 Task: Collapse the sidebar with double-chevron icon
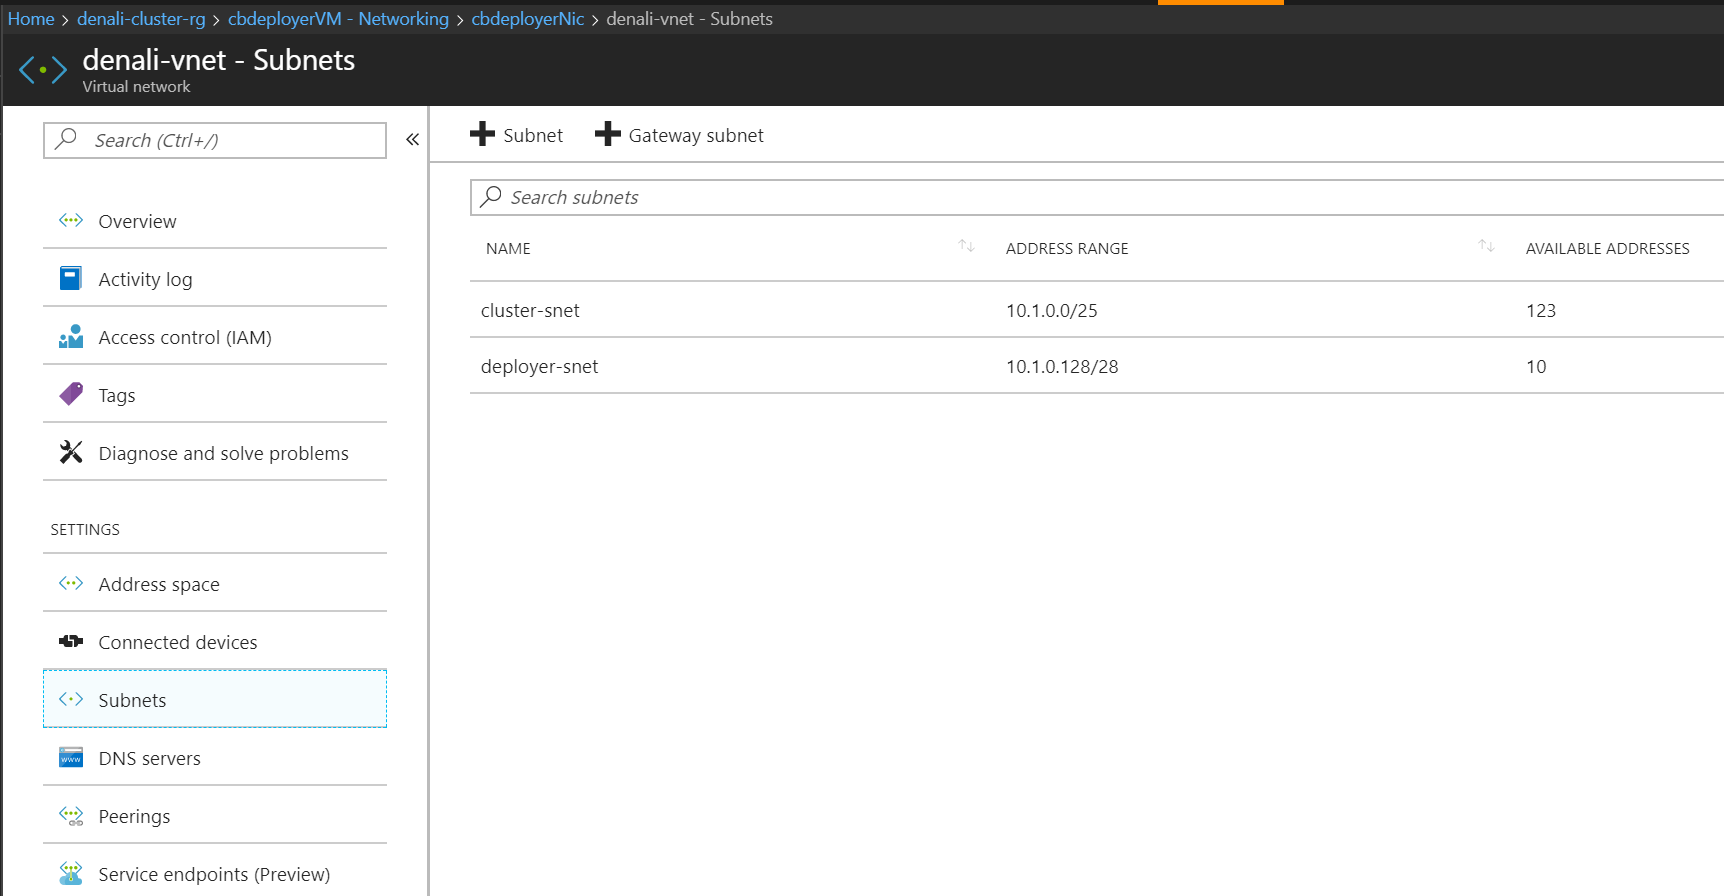coord(412,140)
